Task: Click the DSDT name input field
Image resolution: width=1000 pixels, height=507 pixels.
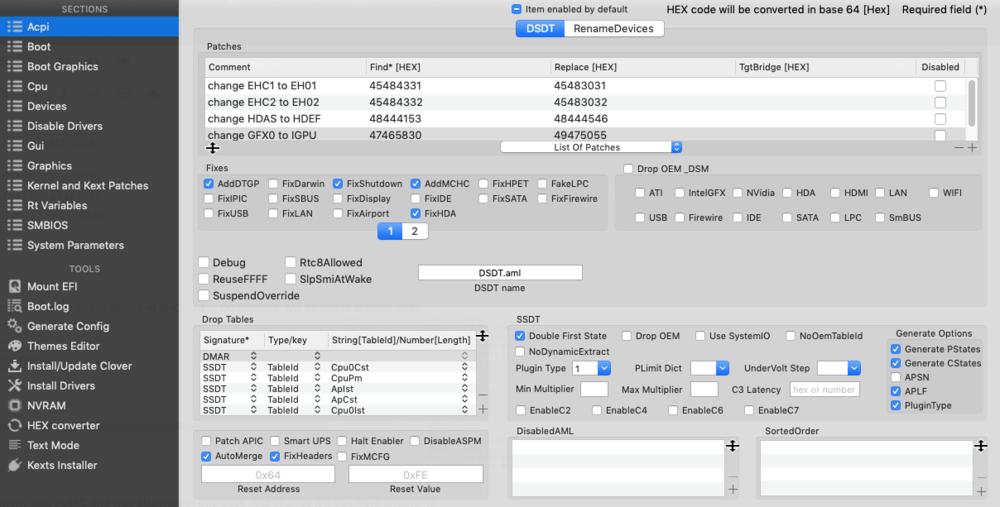Action: [x=500, y=273]
